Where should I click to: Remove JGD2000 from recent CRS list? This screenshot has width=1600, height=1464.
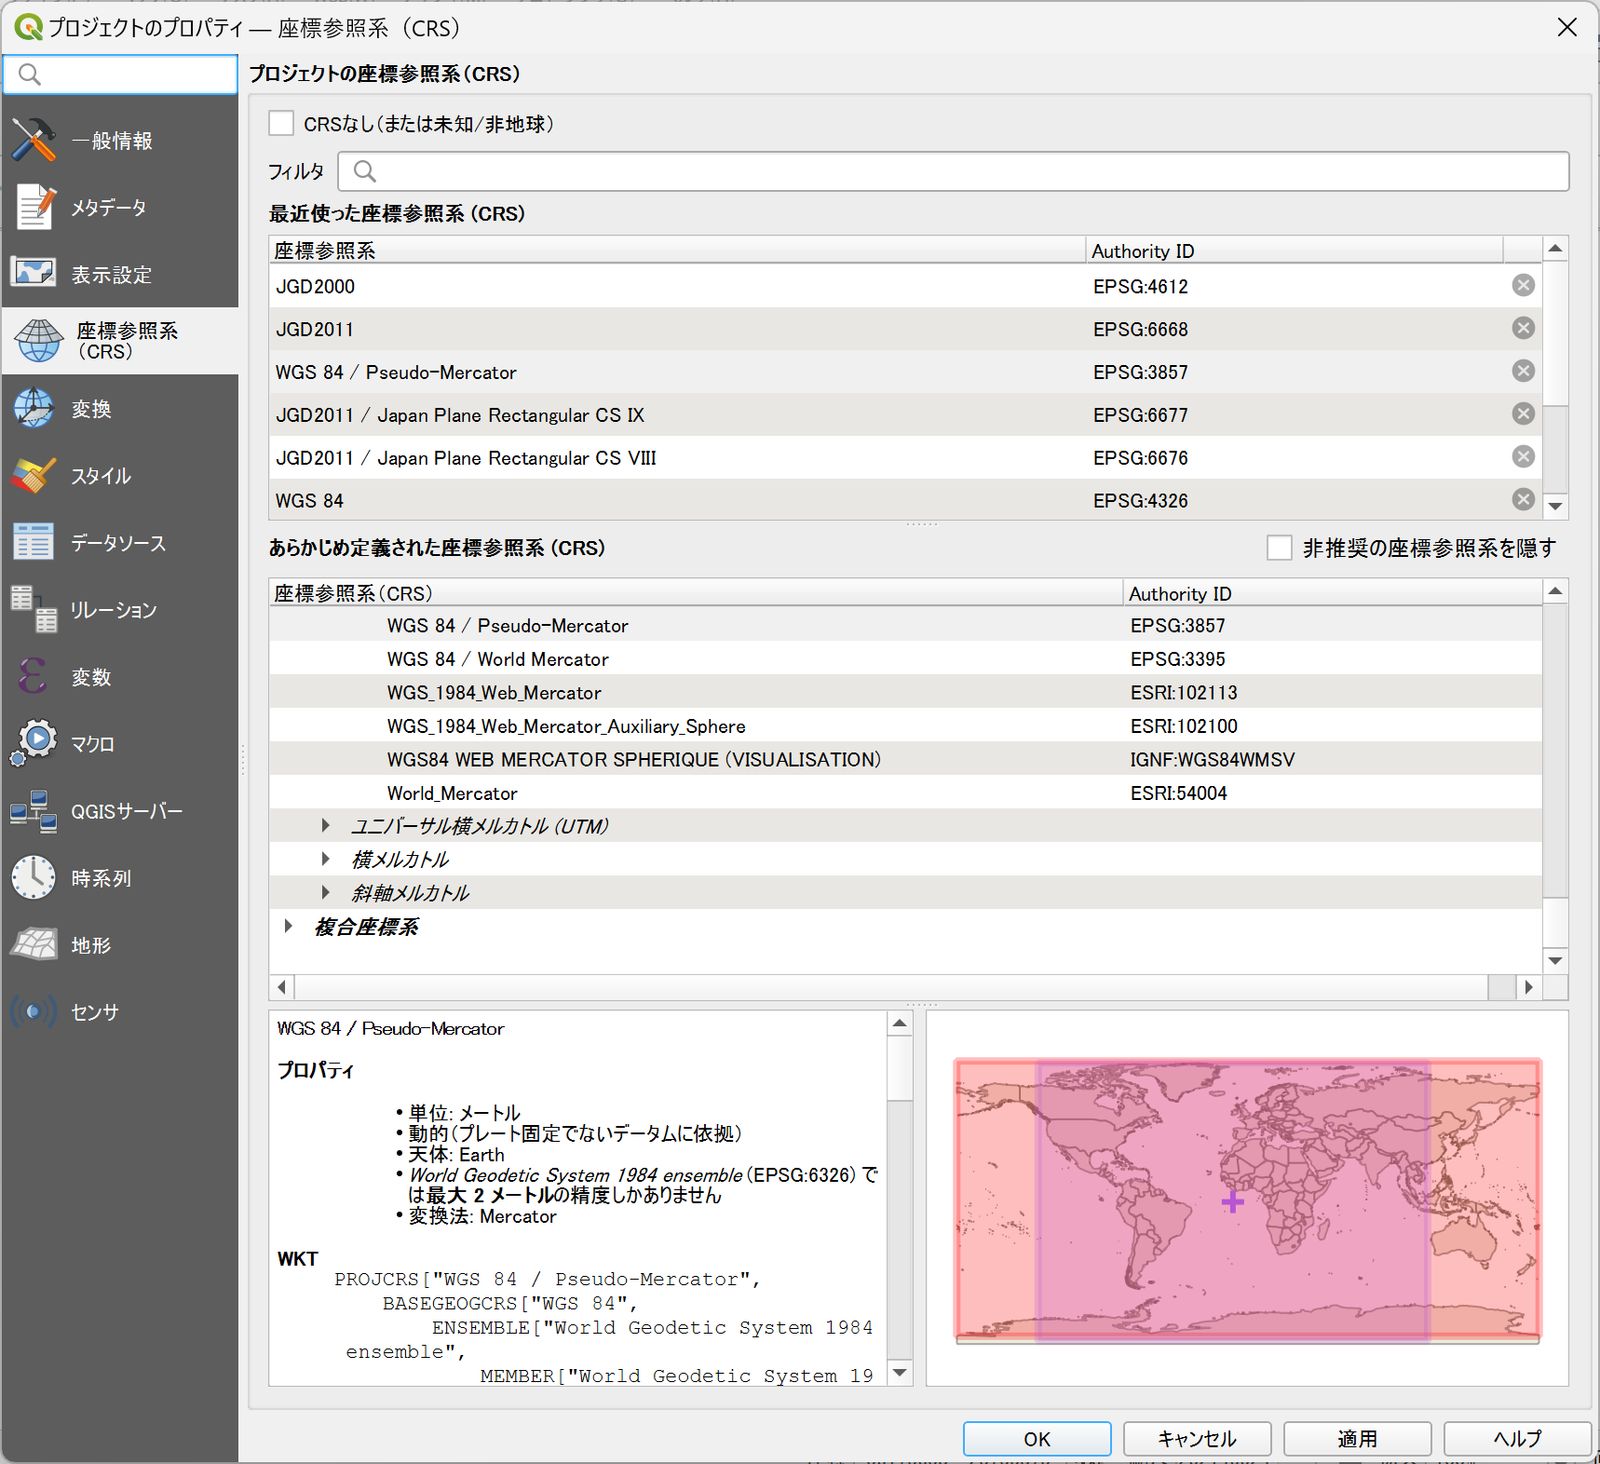(1523, 286)
